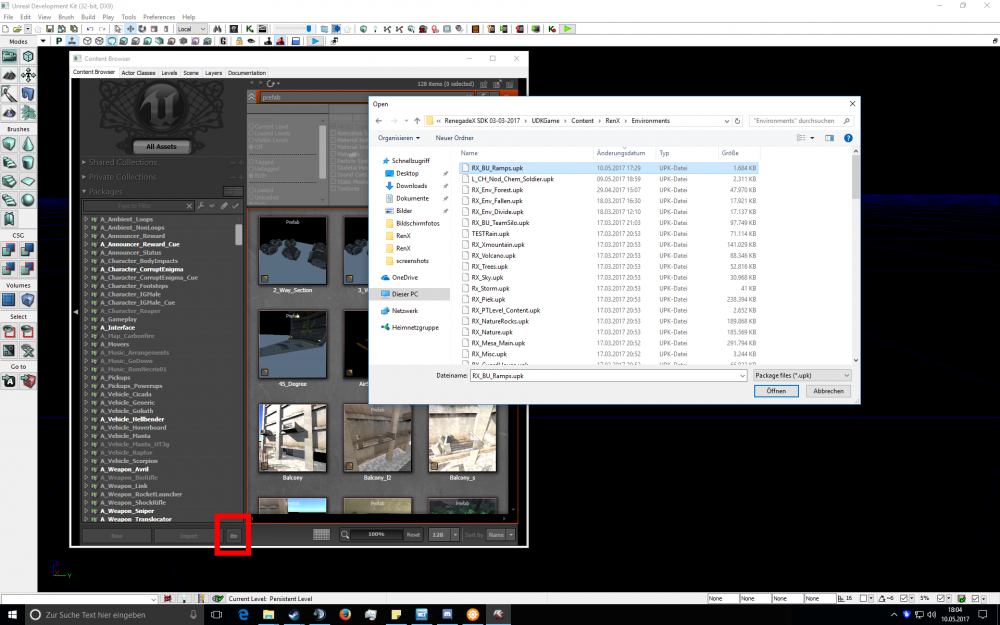Click the G game view toolbar icon
Screen dimensions: 1000x625
[x=223, y=41]
